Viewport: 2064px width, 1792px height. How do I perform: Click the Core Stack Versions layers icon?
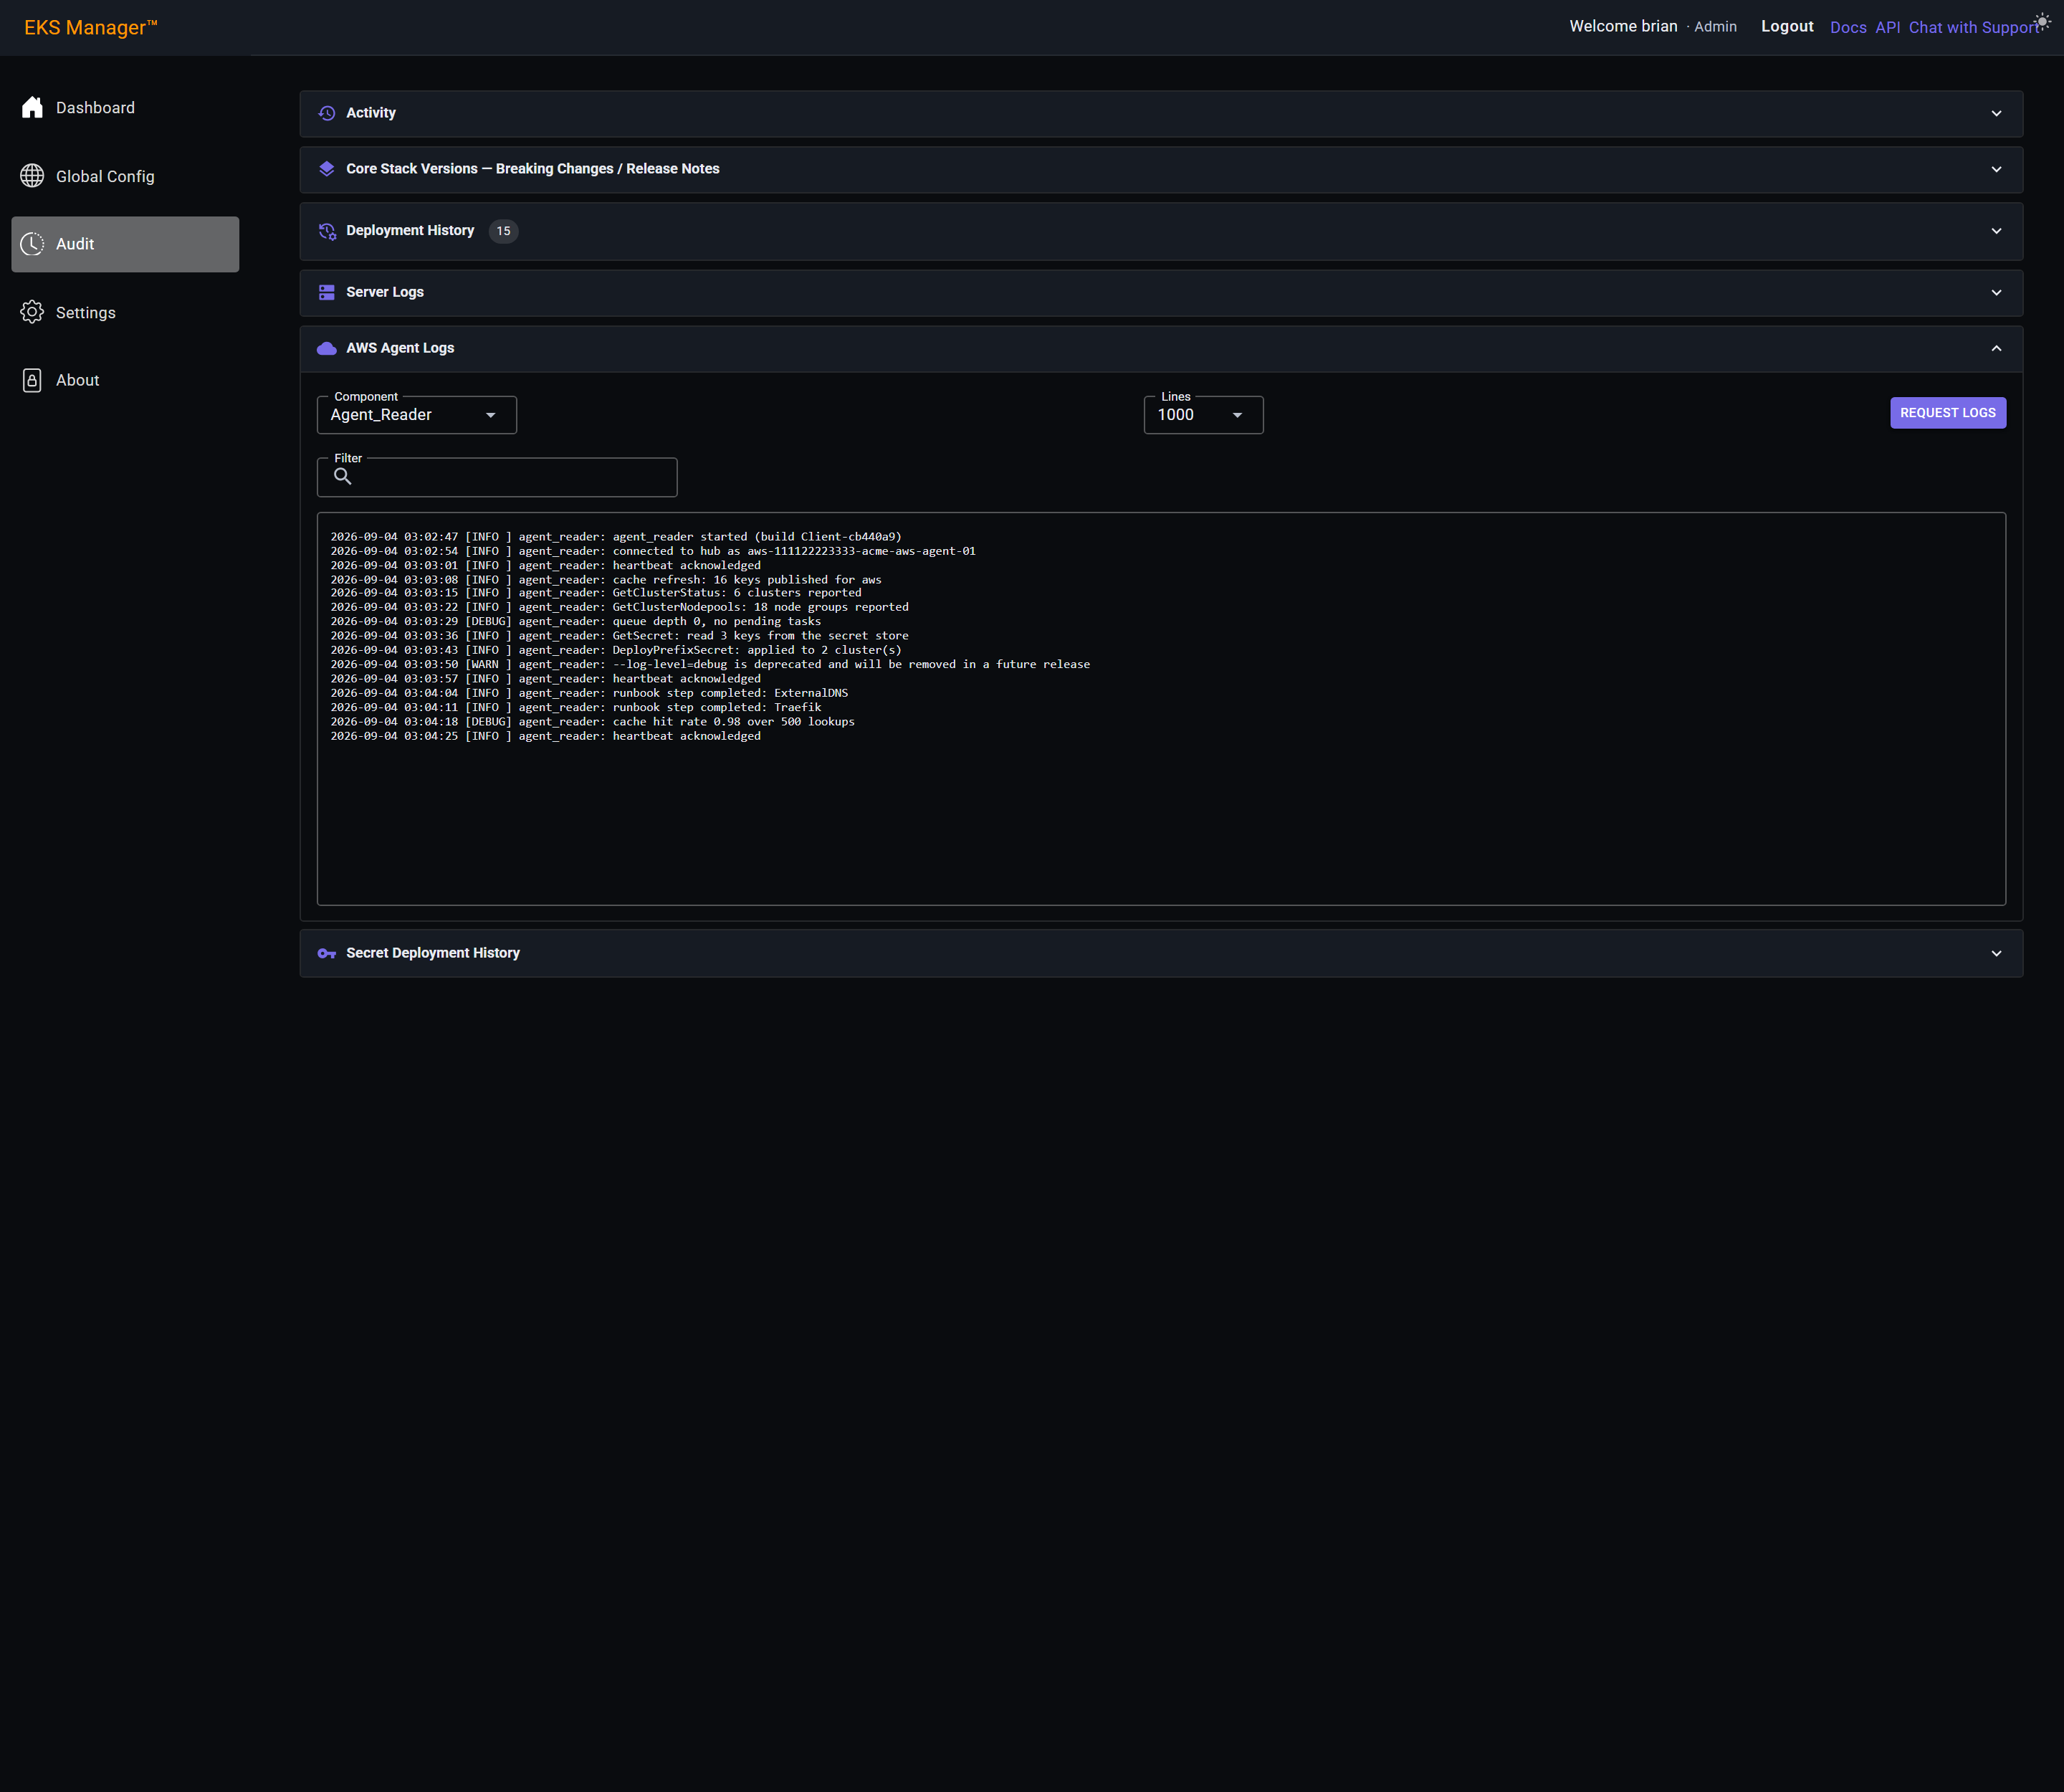point(327,169)
